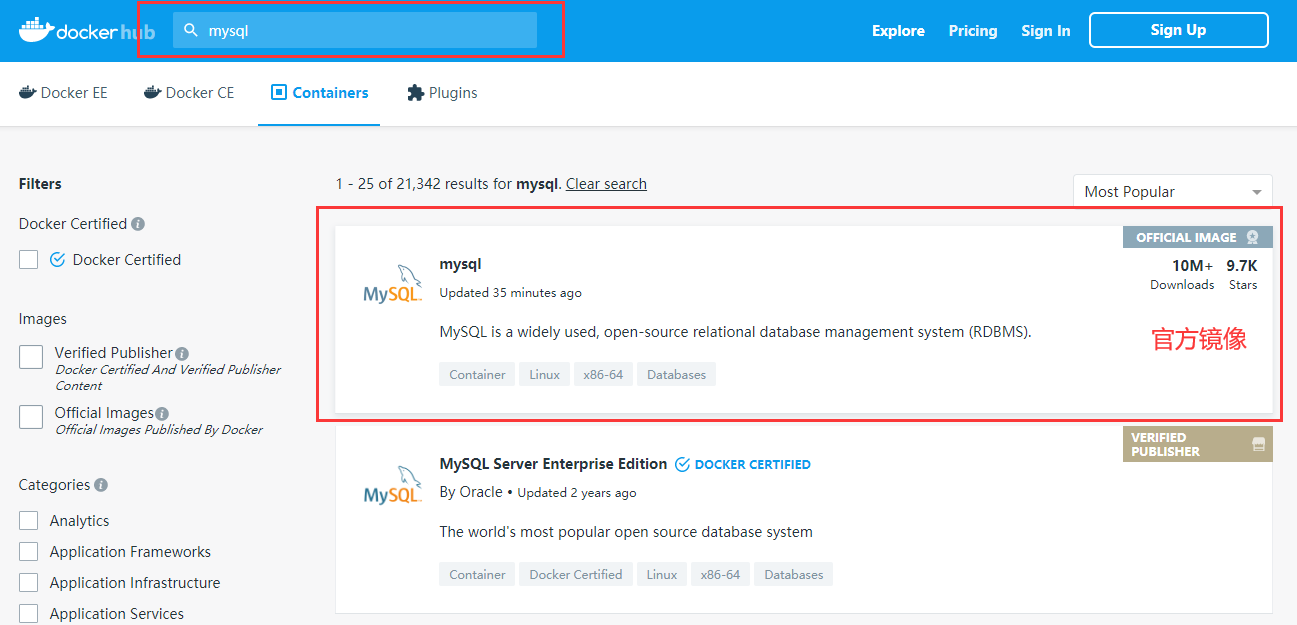Click the VERIFIED PUBLISHER badge label
Viewport: 1297px width, 625px height.
tap(1166, 444)
